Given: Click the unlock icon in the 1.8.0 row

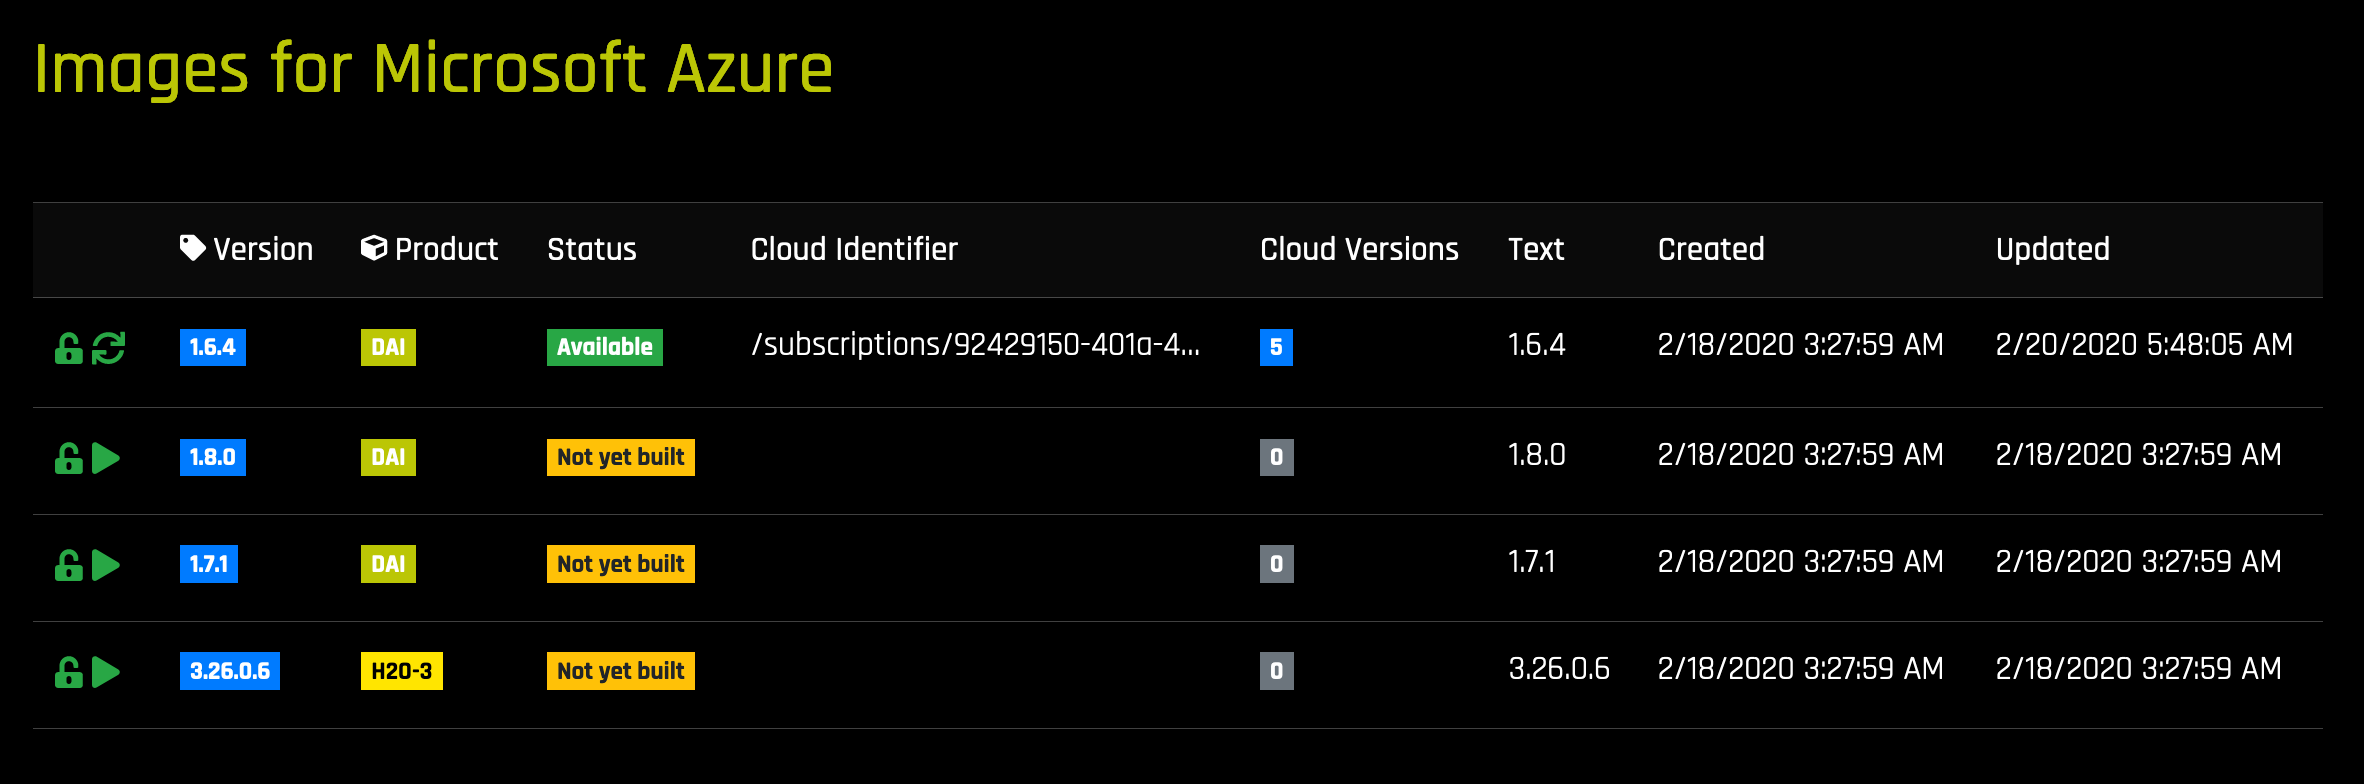Looking at the screenshot, I should 68,458.
